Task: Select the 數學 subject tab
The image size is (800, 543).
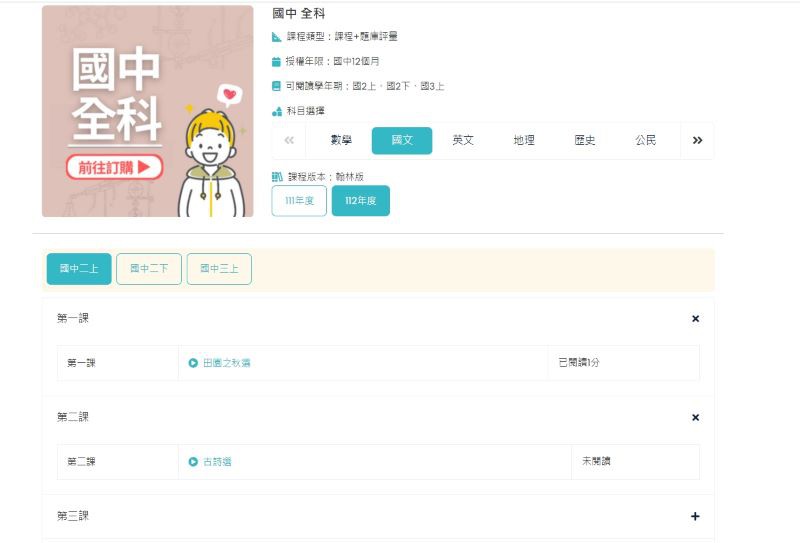Action: point(341,141)
